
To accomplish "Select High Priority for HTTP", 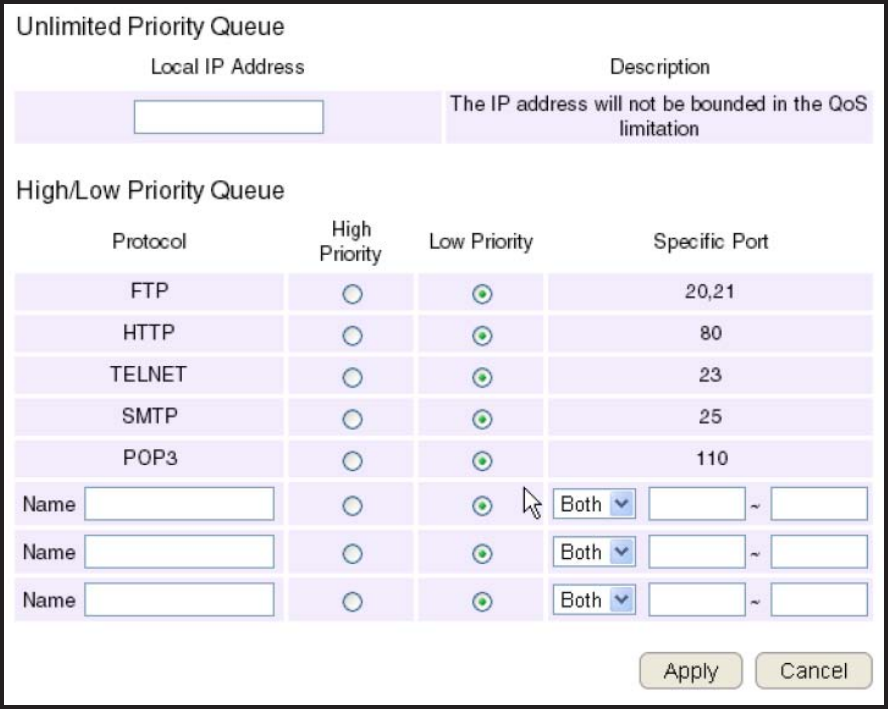I will pos(352,336).
